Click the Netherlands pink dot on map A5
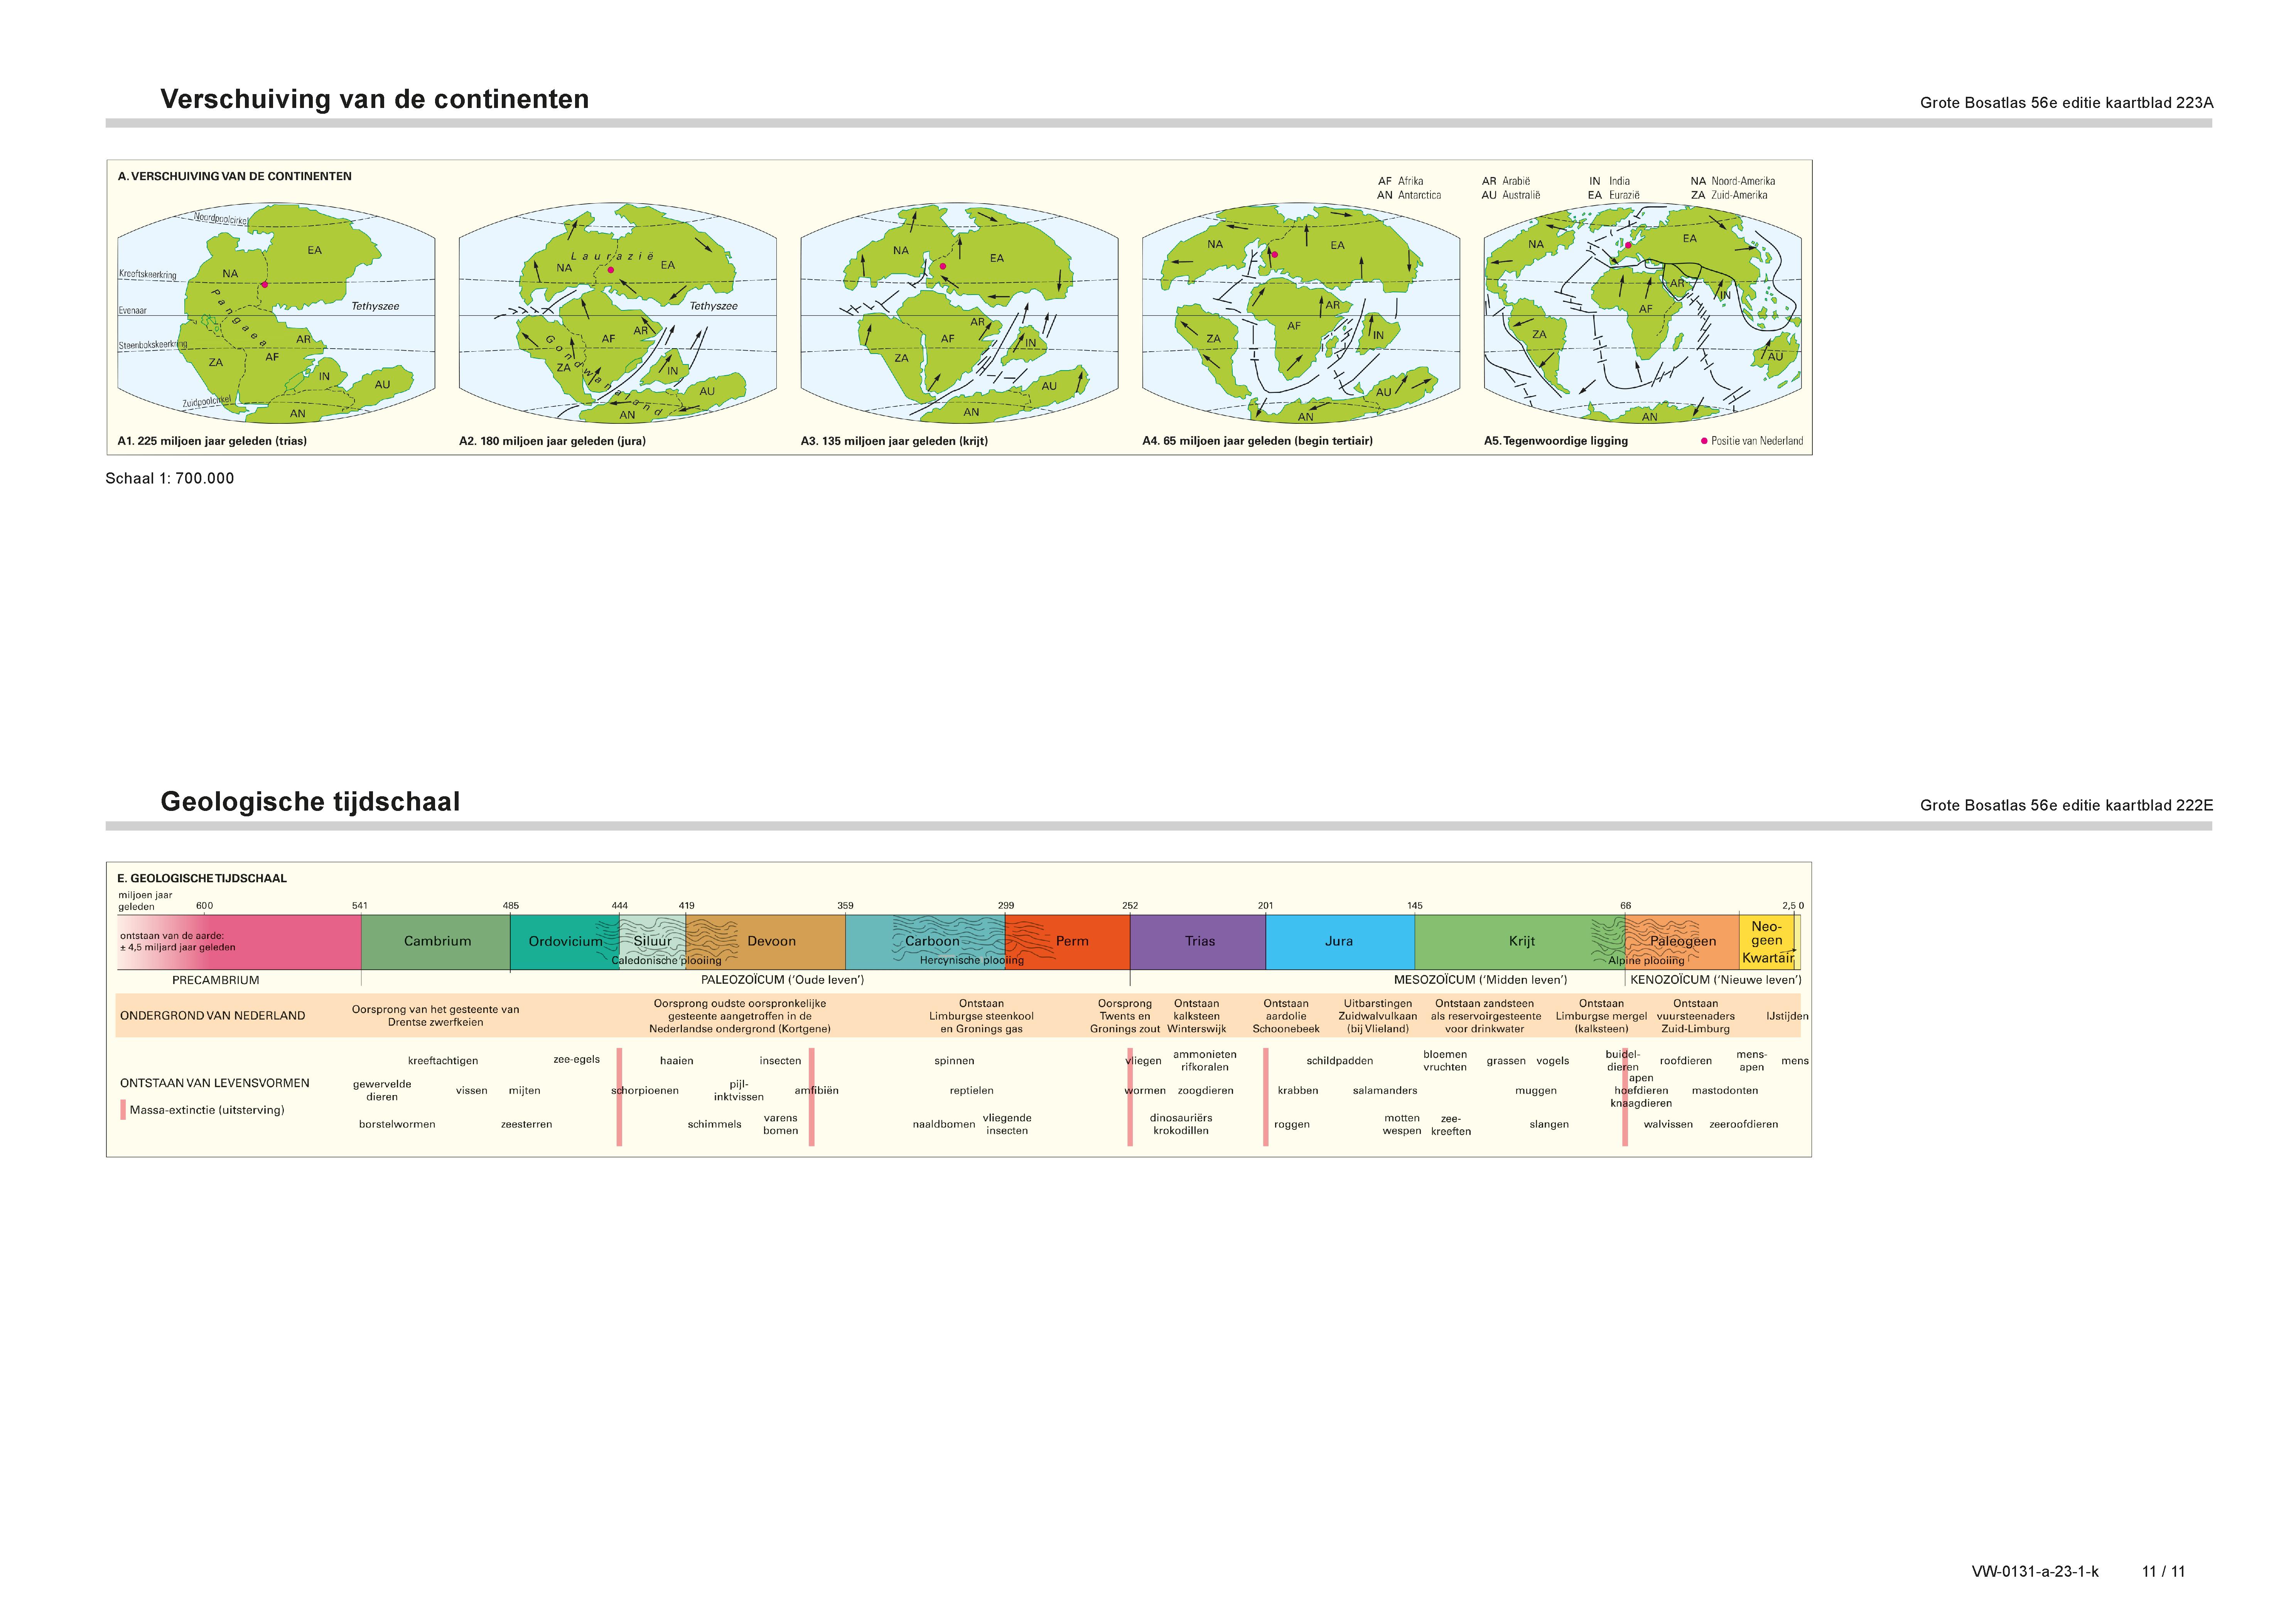2296x1623 pixels. (1628, 245)
